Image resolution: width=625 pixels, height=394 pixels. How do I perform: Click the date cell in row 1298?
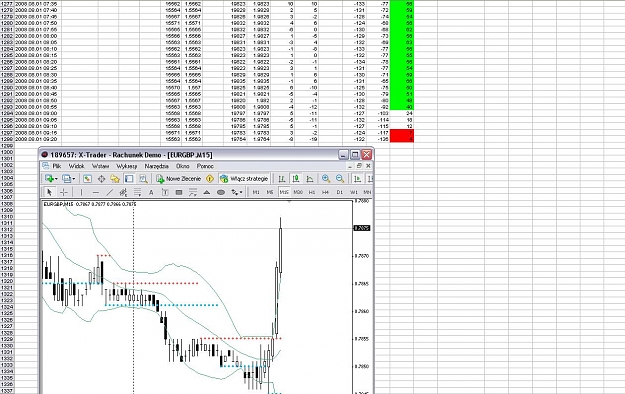click(x=37, y=139)
